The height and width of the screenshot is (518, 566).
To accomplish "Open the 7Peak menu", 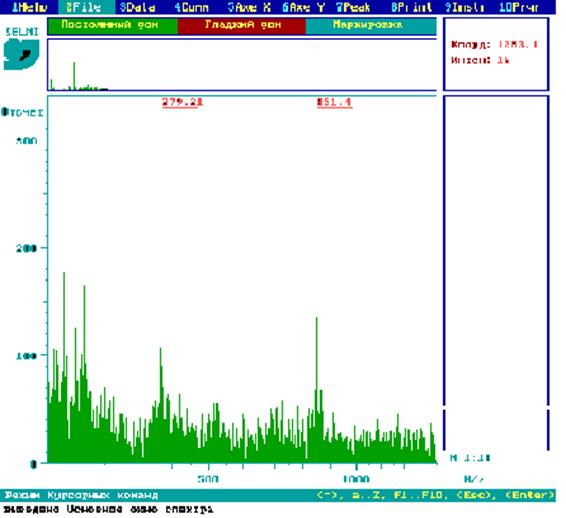I will click(353, 7).
